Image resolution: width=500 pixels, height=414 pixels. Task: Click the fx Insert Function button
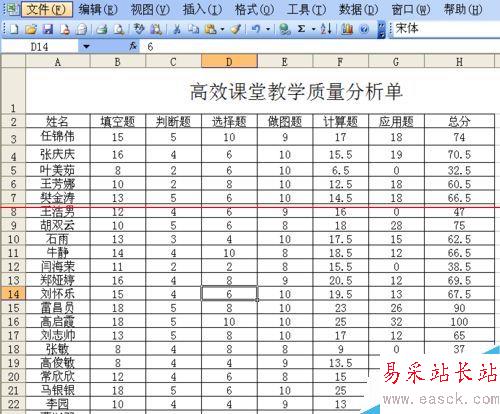click(133, 46)
